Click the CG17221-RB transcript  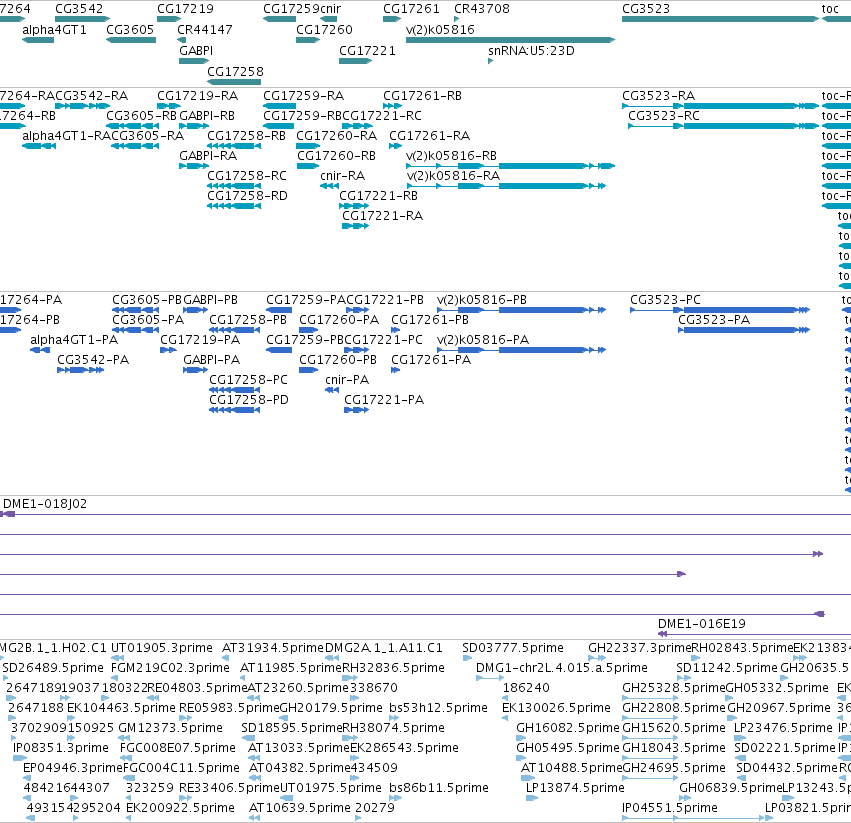coord(354,206)
